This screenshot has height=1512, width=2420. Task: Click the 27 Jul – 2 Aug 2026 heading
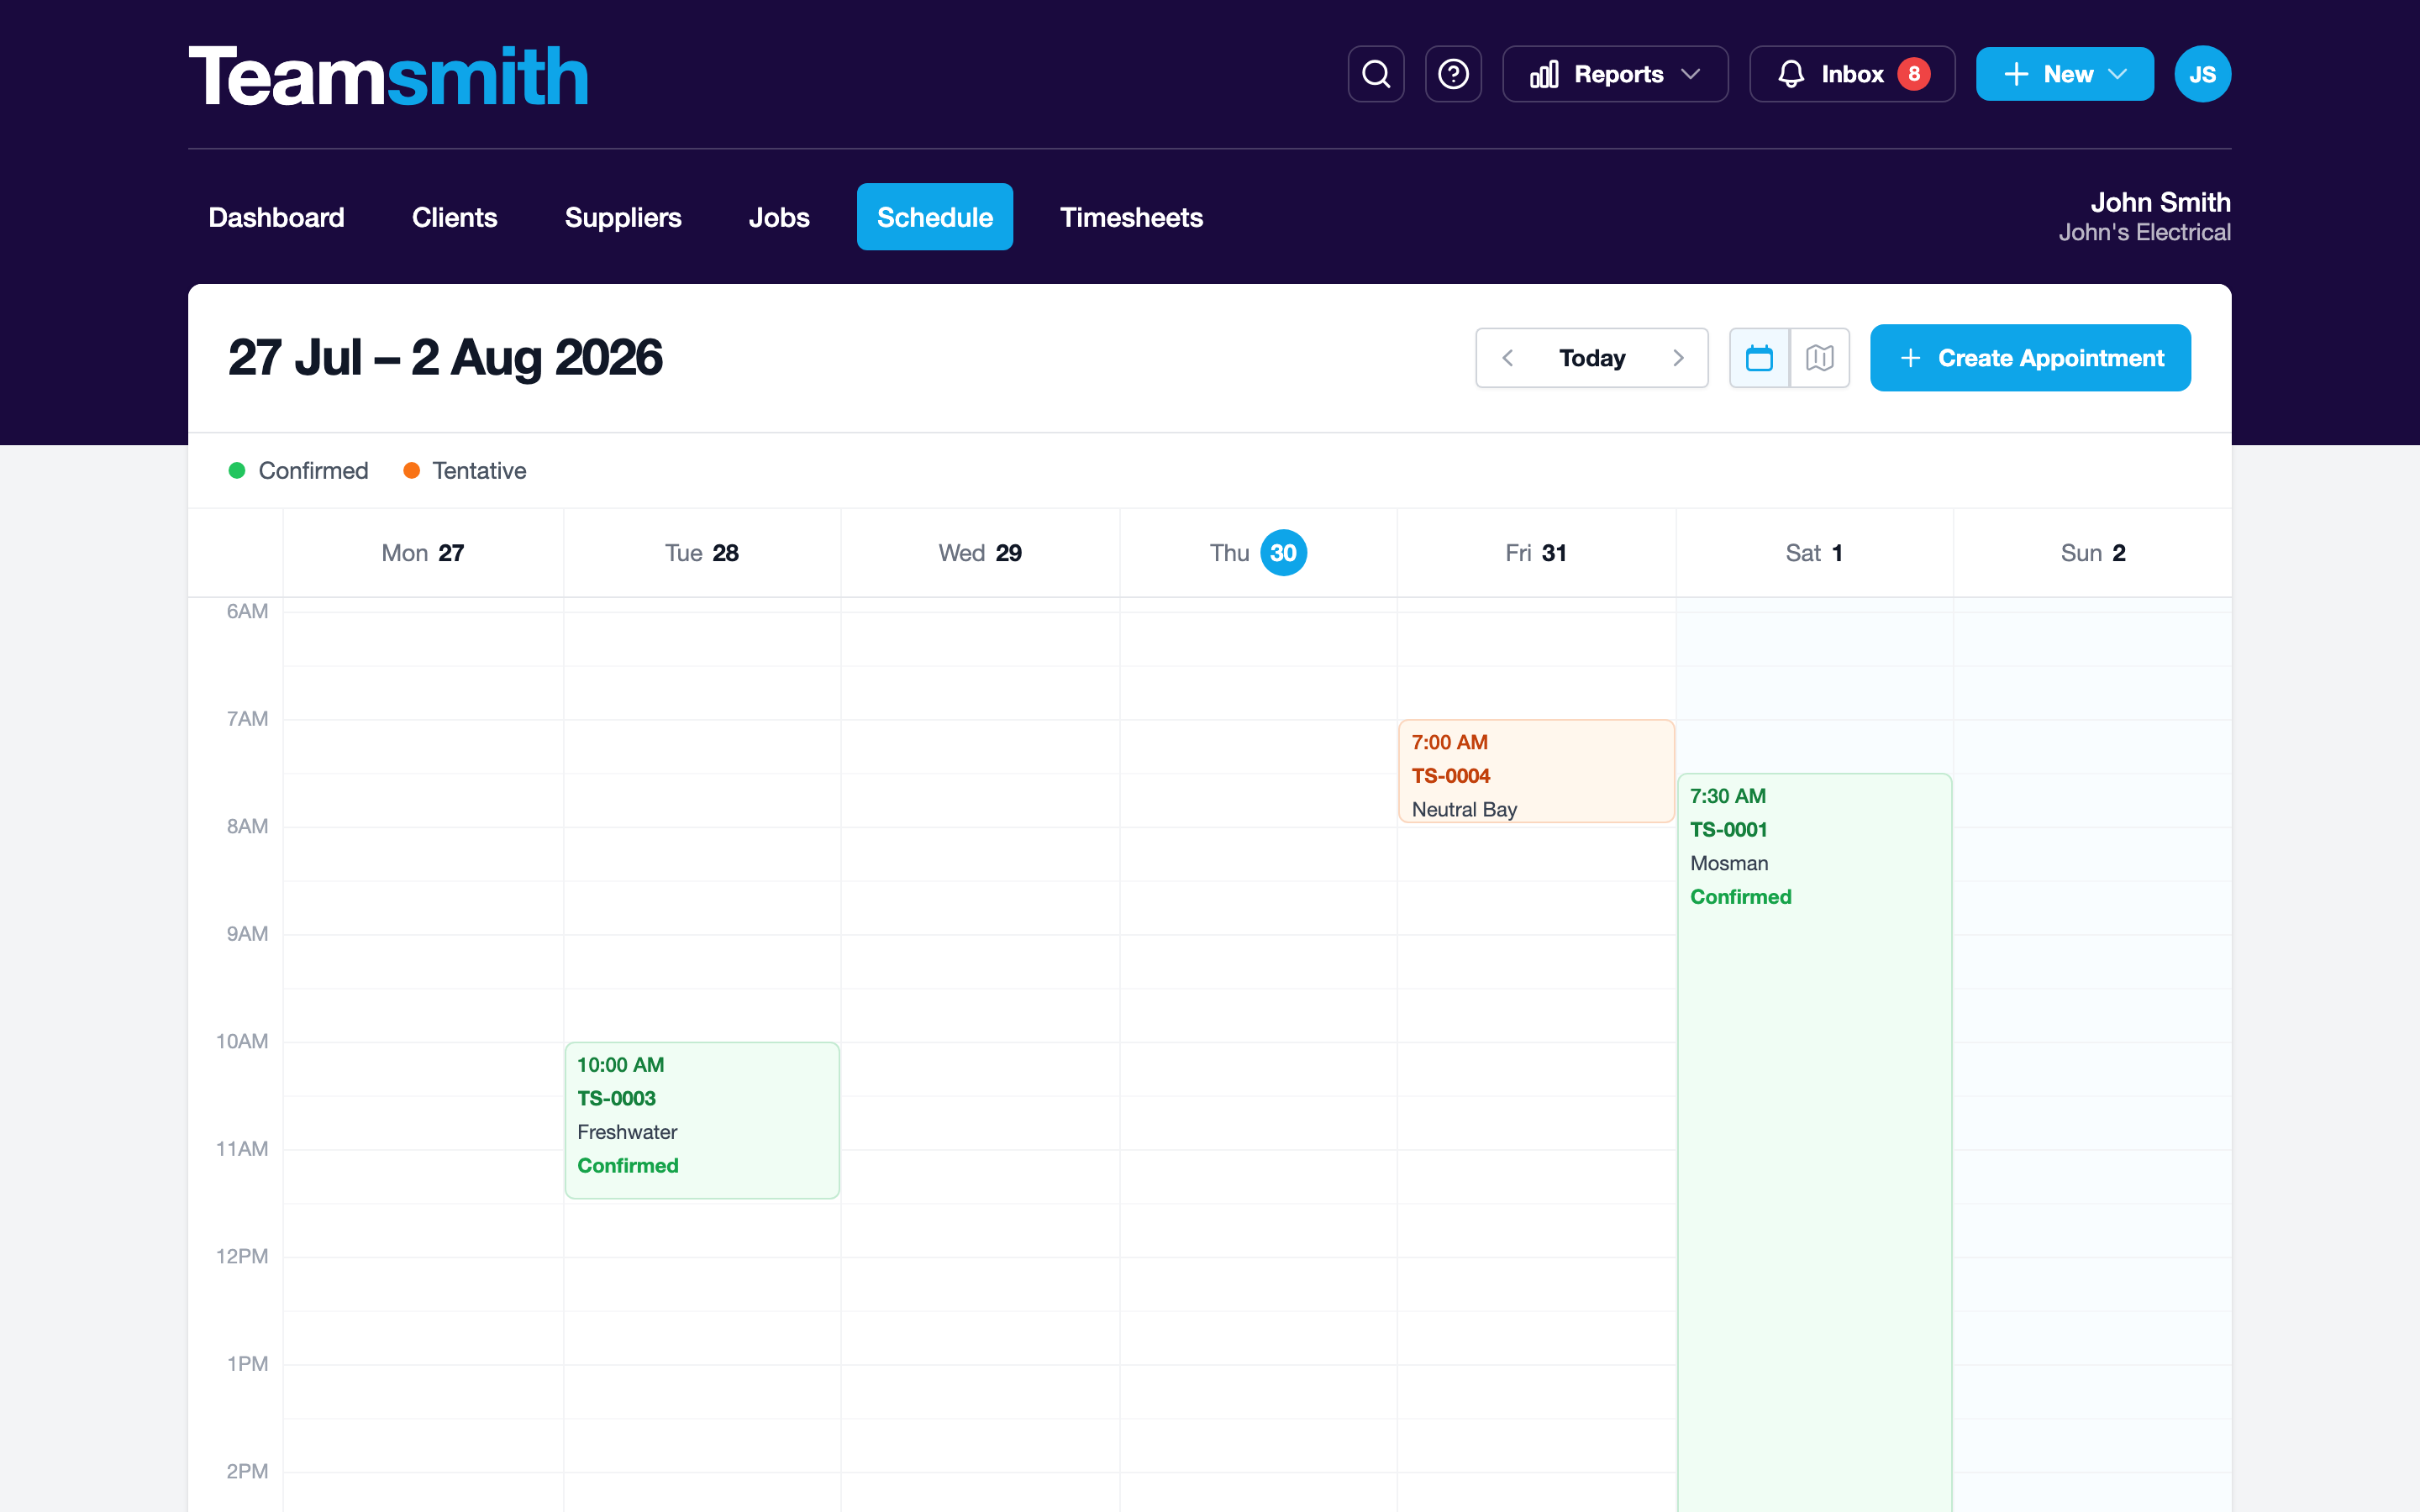click(x=445, y=358)
